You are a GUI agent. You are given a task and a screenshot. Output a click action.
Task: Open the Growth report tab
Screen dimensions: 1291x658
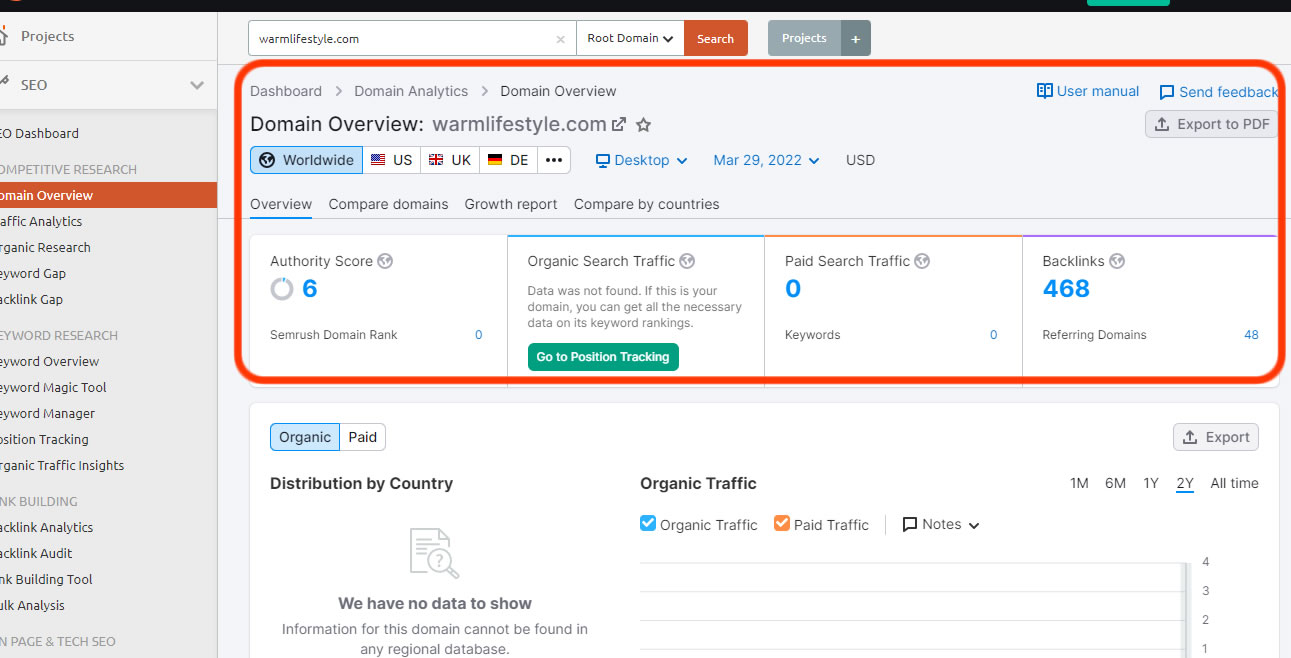(511, 204)
